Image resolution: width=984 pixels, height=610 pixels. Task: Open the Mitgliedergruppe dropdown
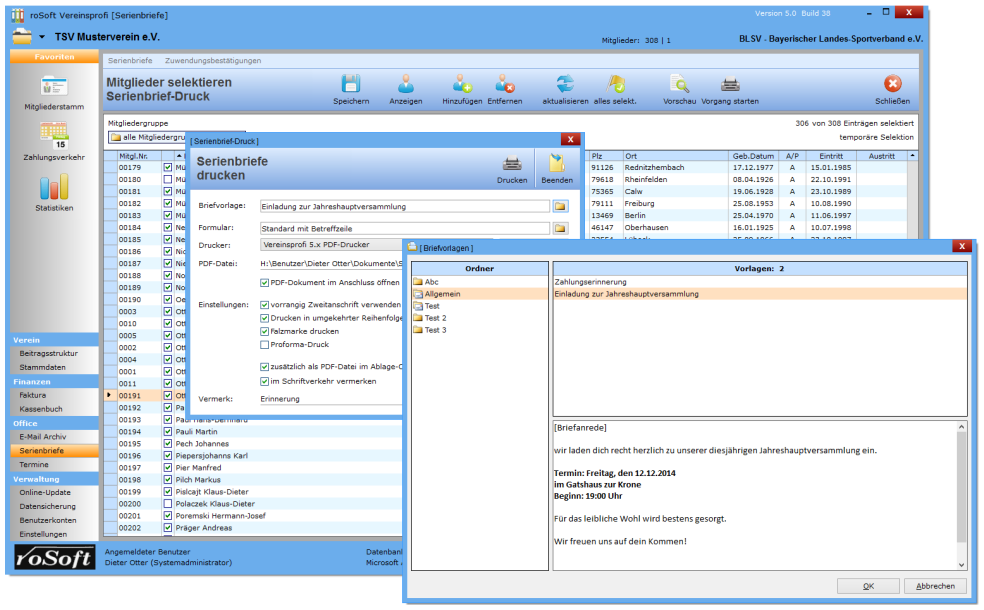150,137
